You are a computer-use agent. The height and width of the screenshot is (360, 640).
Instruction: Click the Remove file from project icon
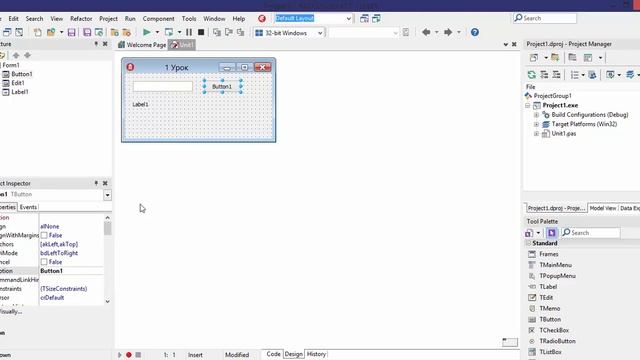[127, 32]
